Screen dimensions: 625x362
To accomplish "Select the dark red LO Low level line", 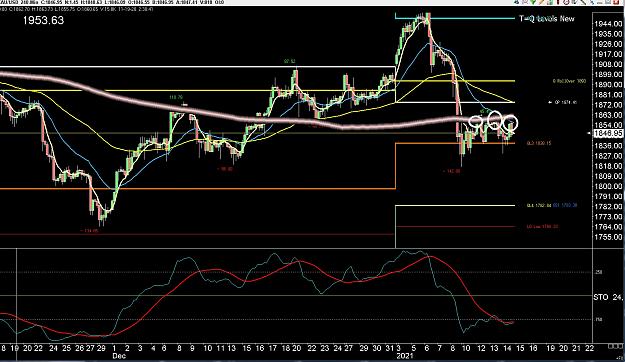I will tap(456, 226).
